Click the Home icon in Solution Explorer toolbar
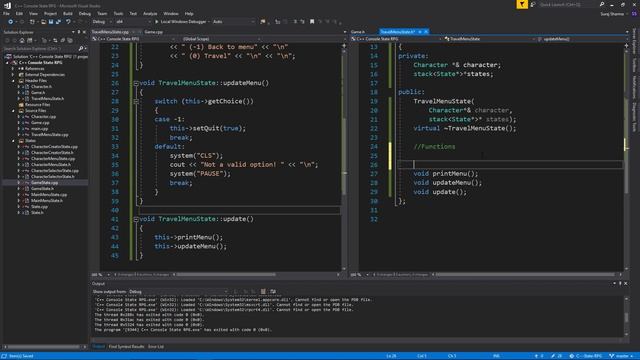This screenshot has height=360, width=640. [x=22, y=40]
